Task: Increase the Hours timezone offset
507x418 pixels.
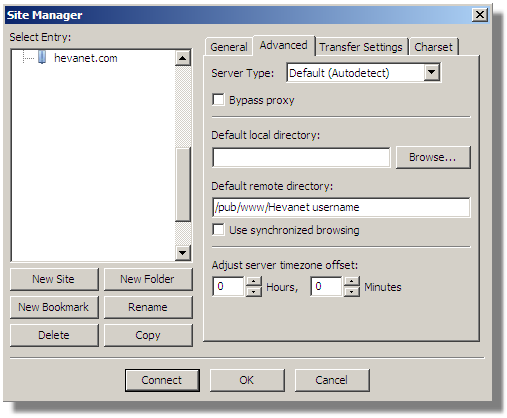Action: (254, 282)
